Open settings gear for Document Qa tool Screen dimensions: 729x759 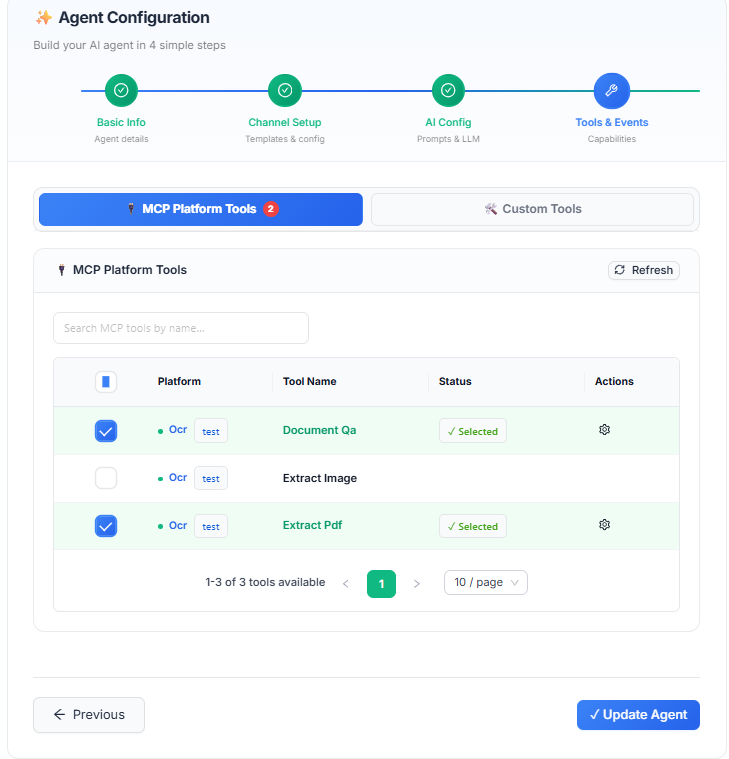(x=604, y=430)
